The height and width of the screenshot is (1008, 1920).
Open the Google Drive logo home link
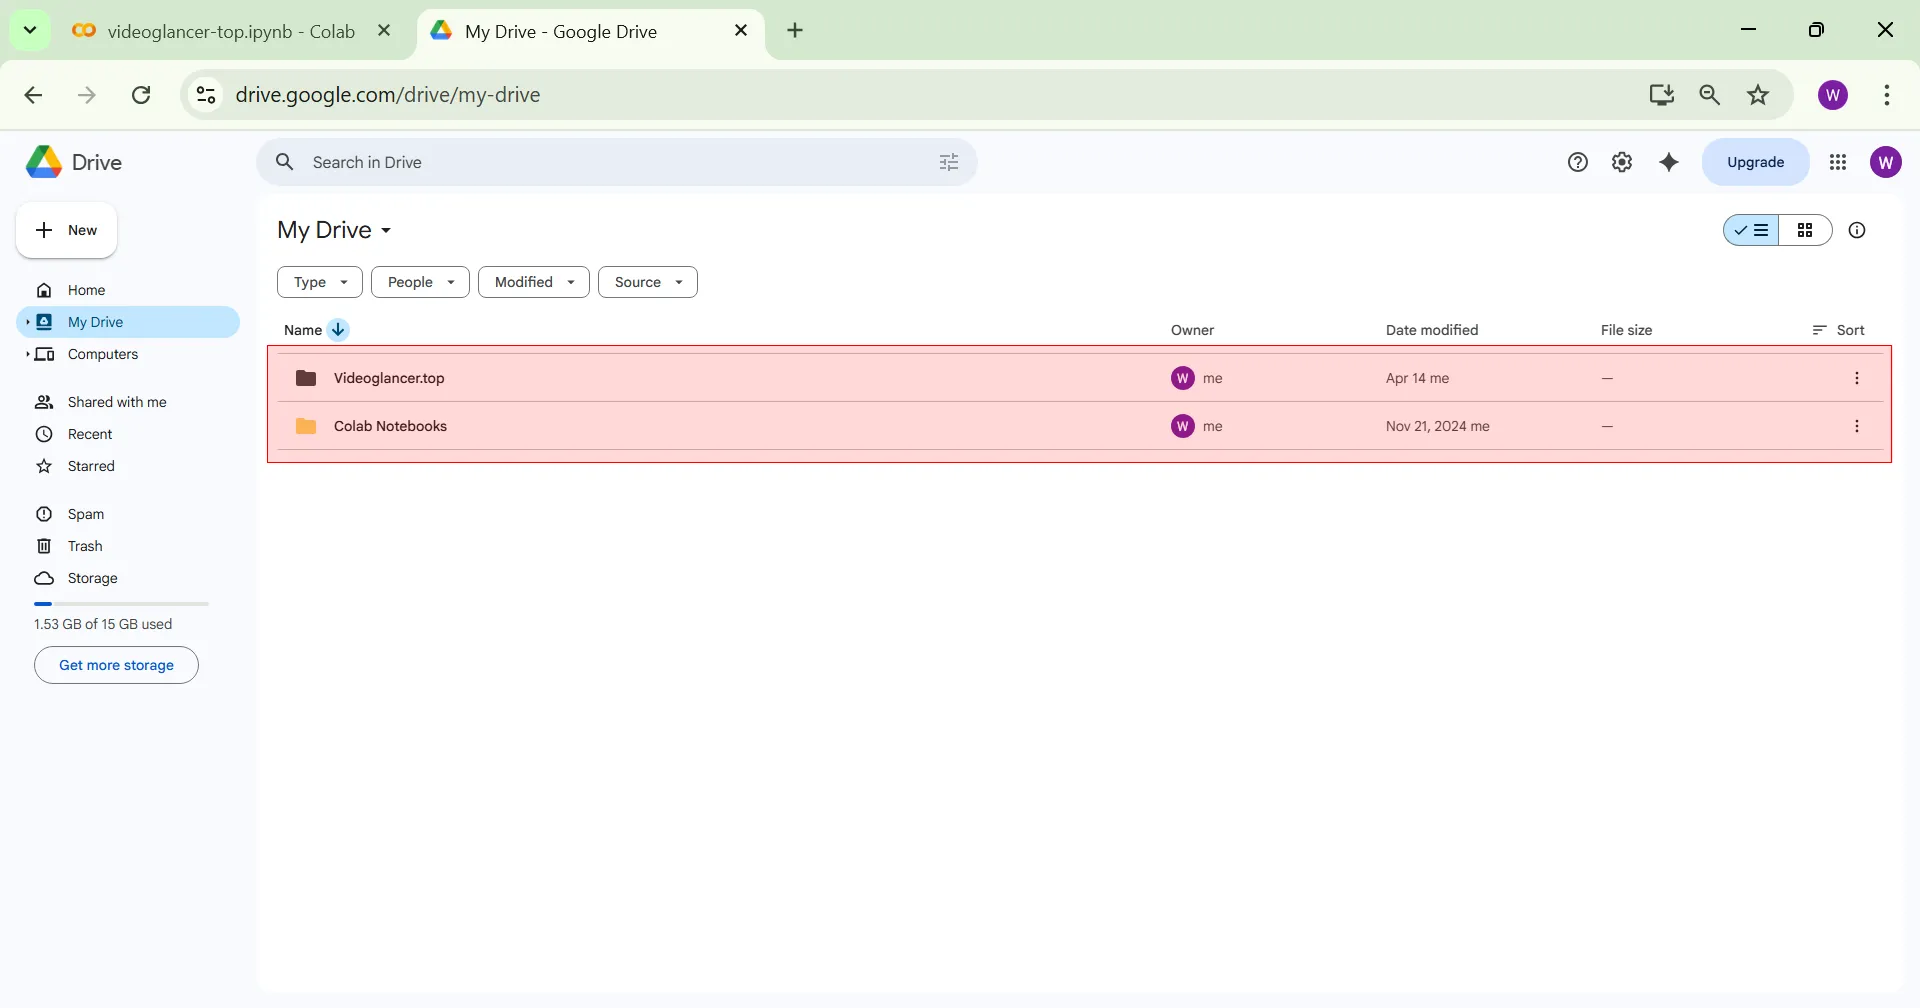click(x=74, y=162)
